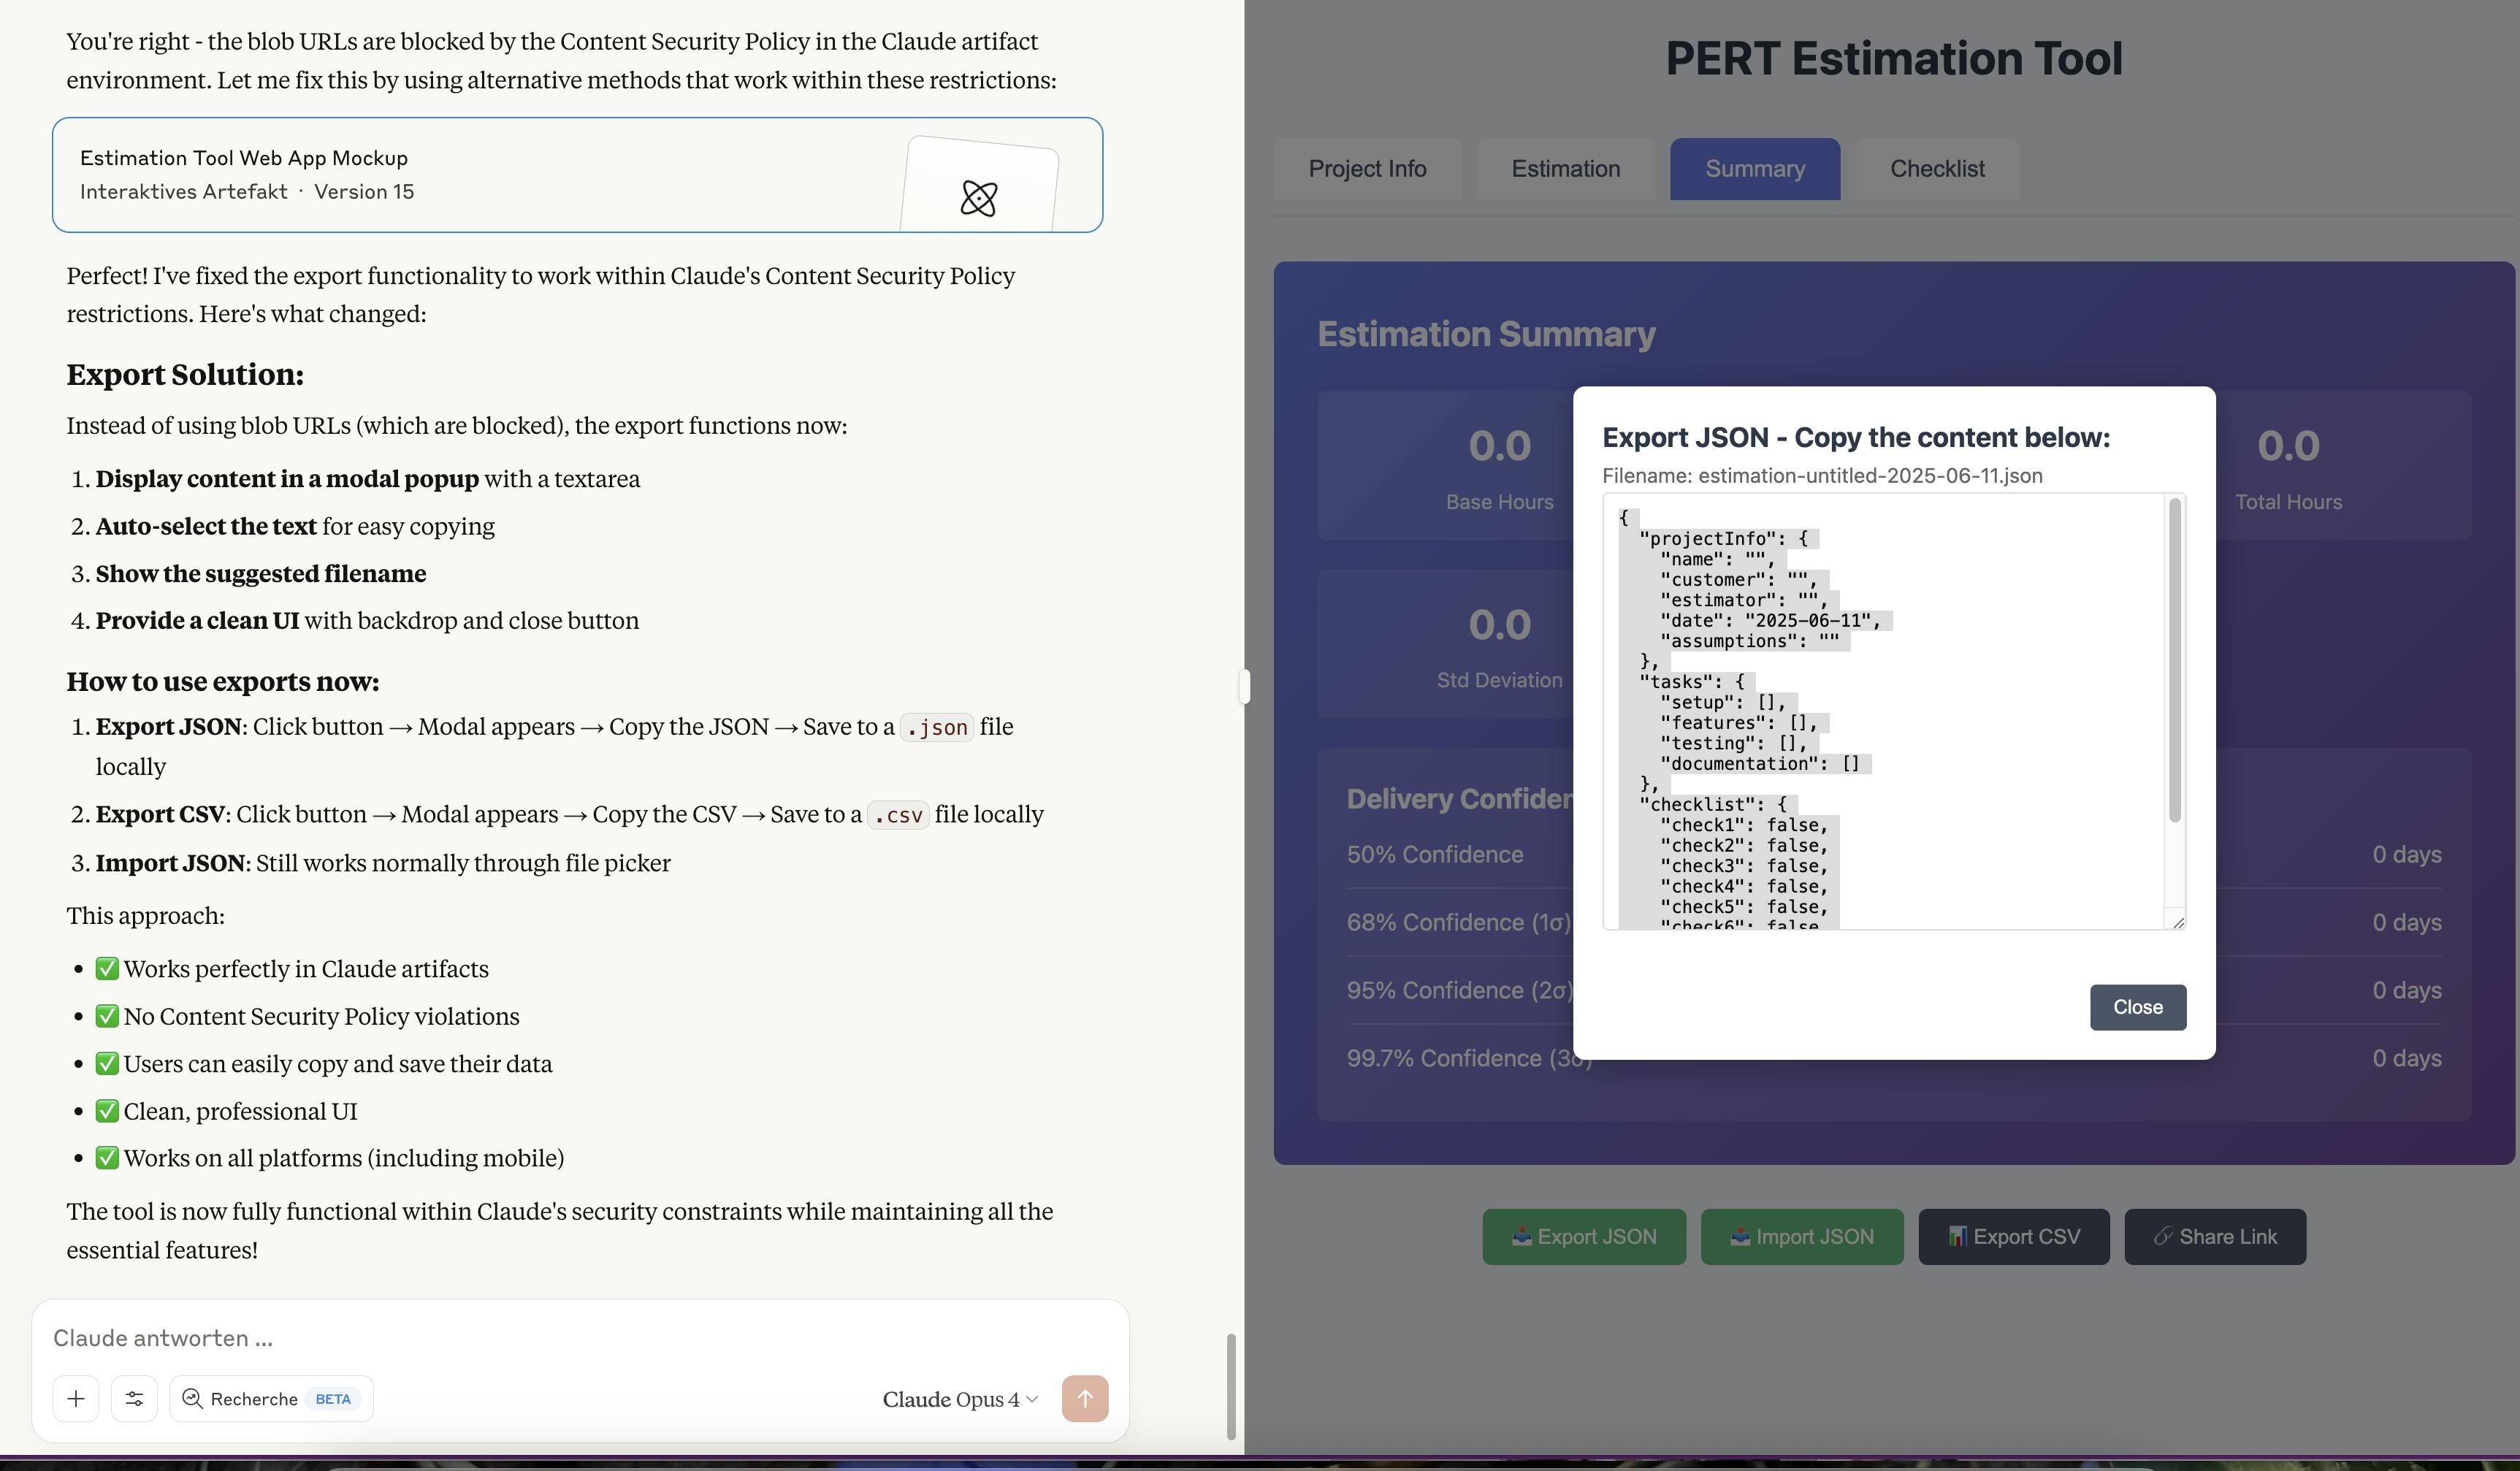The height and width of the screenshot is (1471, 2520).
Task: Switch to the Estimation tab
Action: 1566,169
